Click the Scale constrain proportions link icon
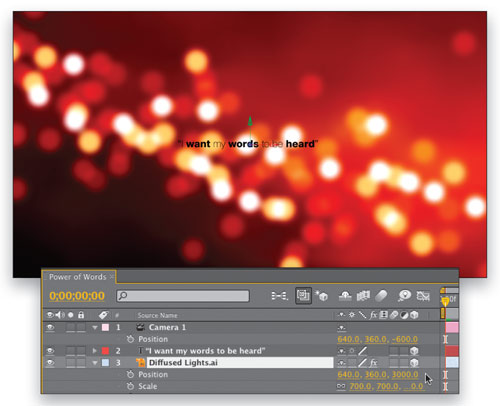 341,386
